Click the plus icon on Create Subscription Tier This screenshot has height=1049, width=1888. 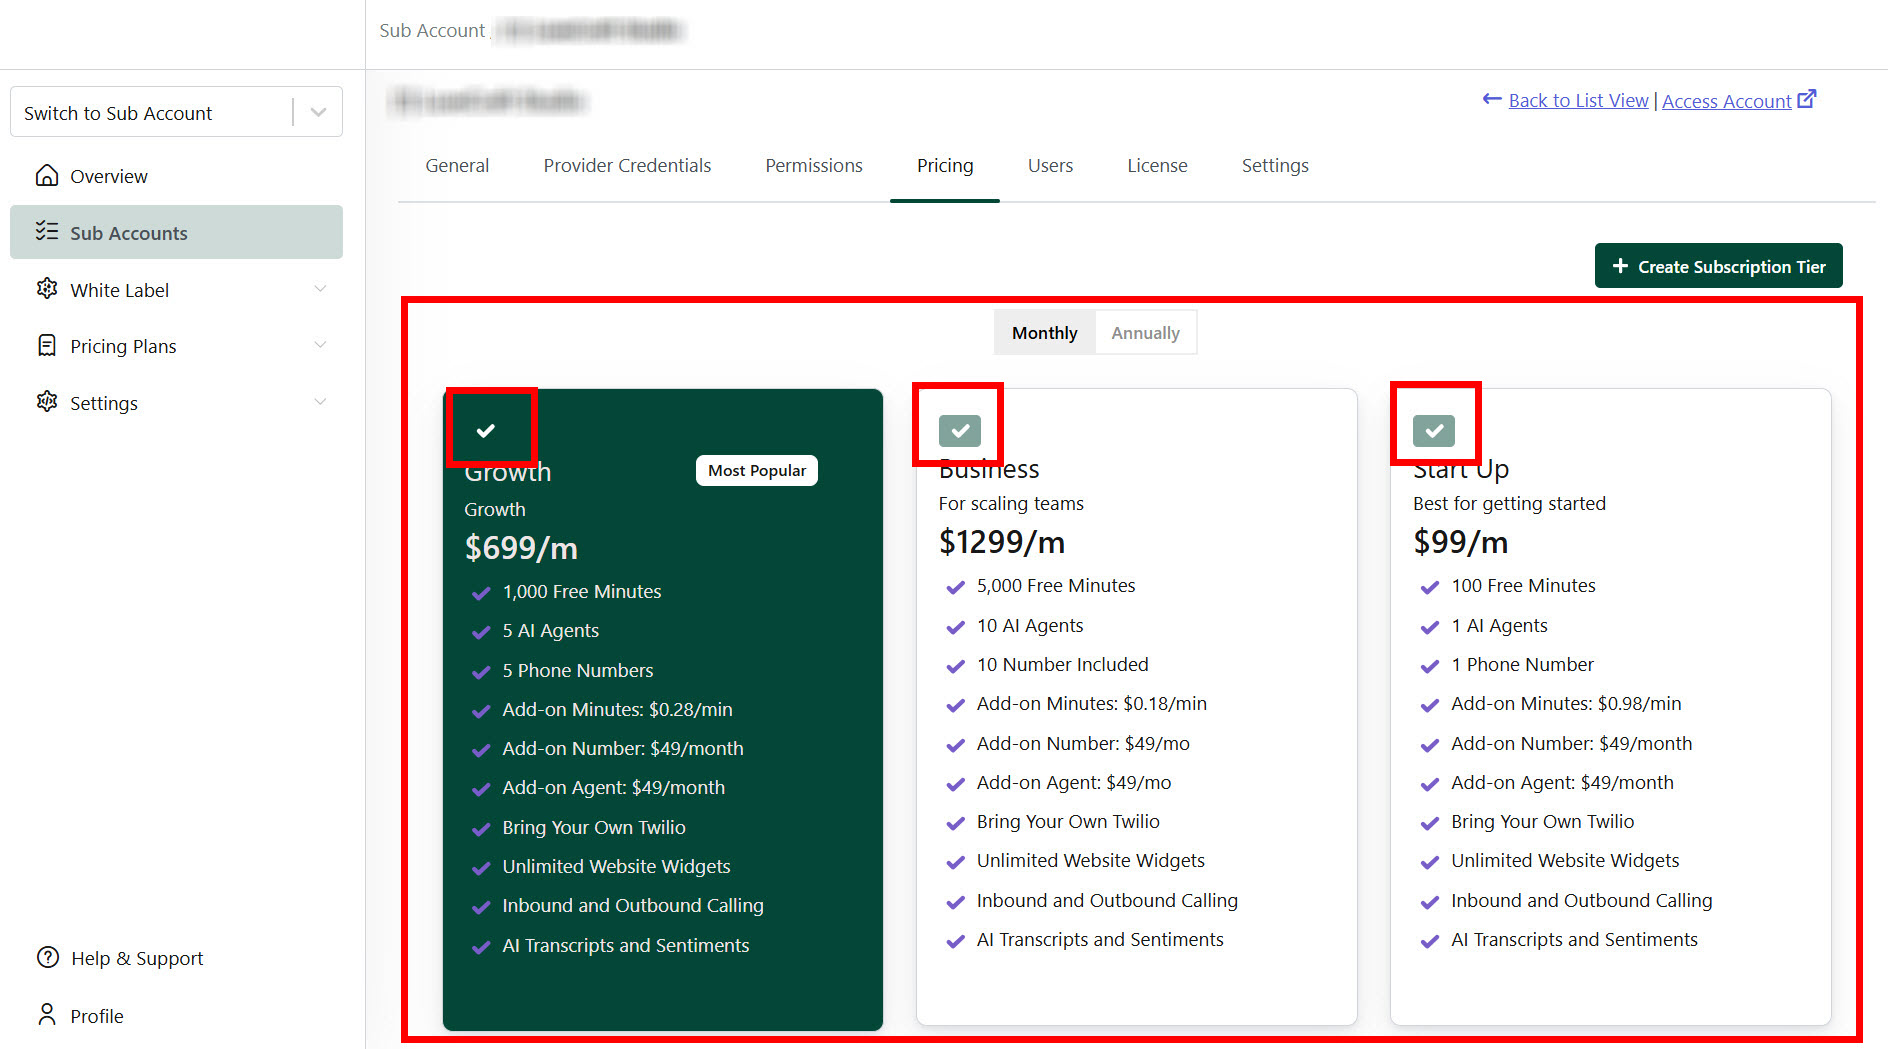coord(1620,266)
